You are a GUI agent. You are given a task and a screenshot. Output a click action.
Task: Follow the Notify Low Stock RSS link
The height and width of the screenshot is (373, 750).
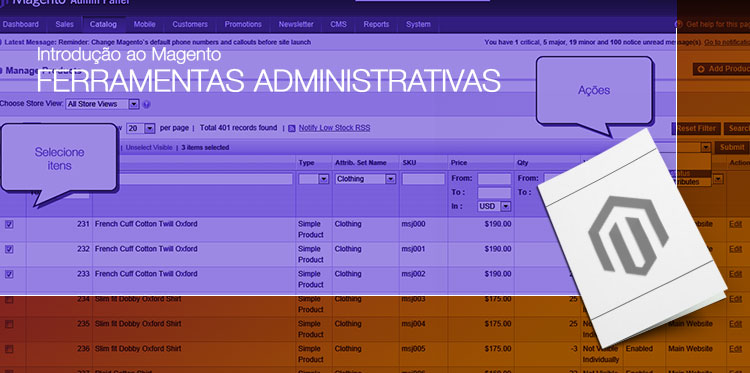pos(334,128)
